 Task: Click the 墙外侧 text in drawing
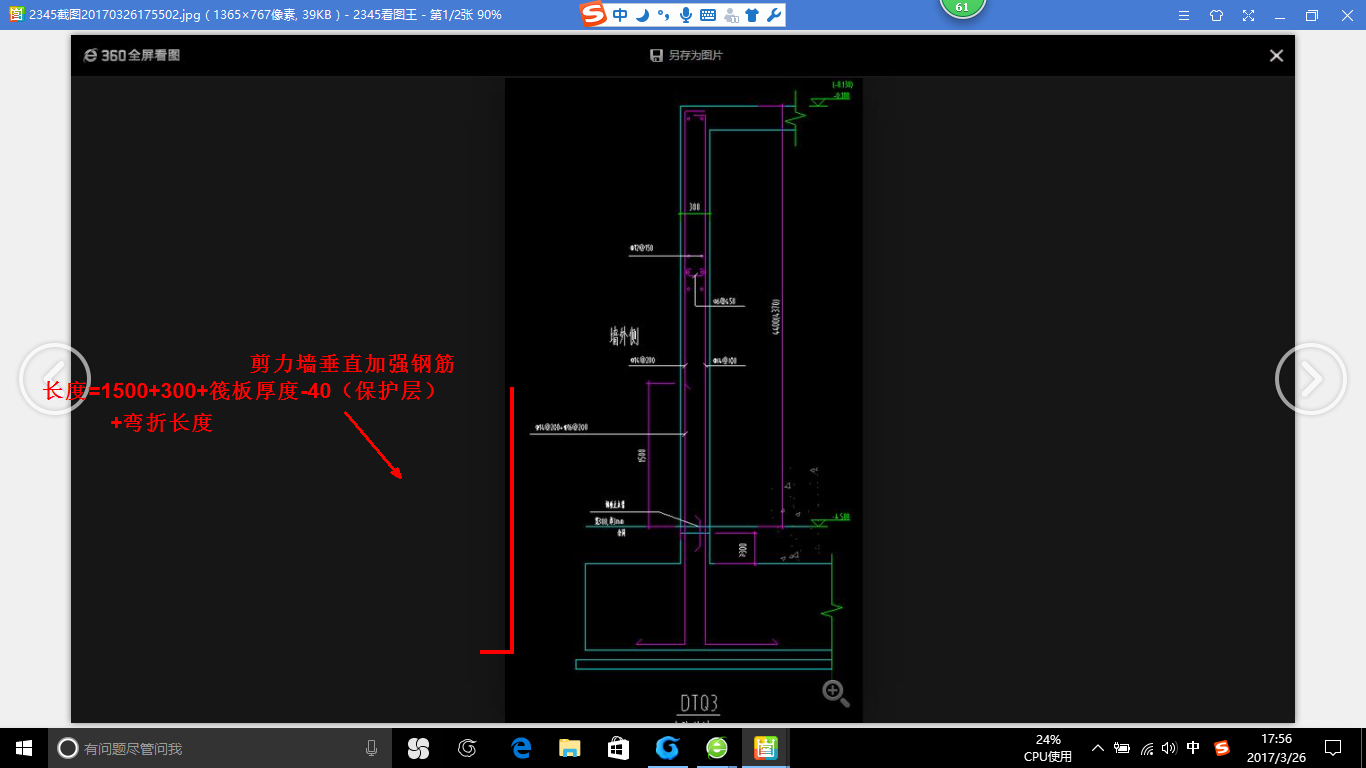(x=625, y=335)
